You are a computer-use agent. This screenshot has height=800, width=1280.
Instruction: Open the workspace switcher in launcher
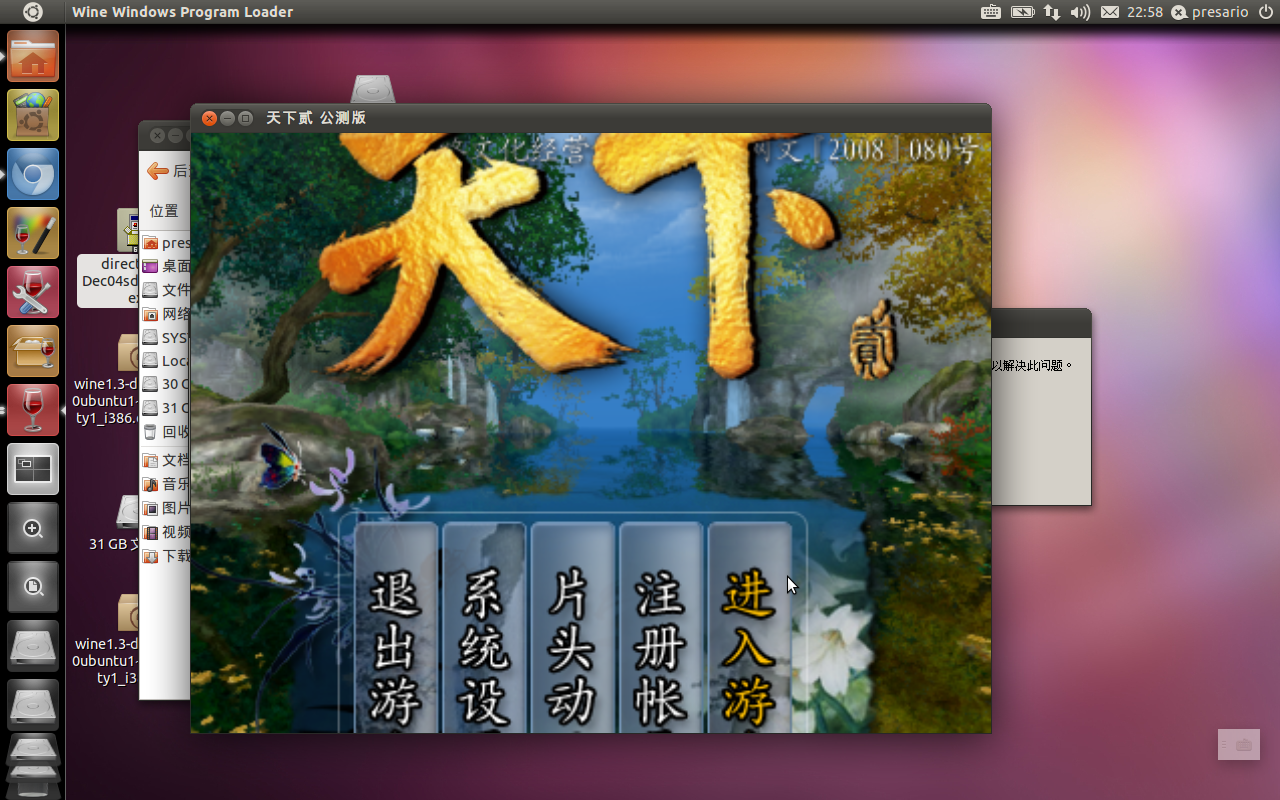pos(33,469)
